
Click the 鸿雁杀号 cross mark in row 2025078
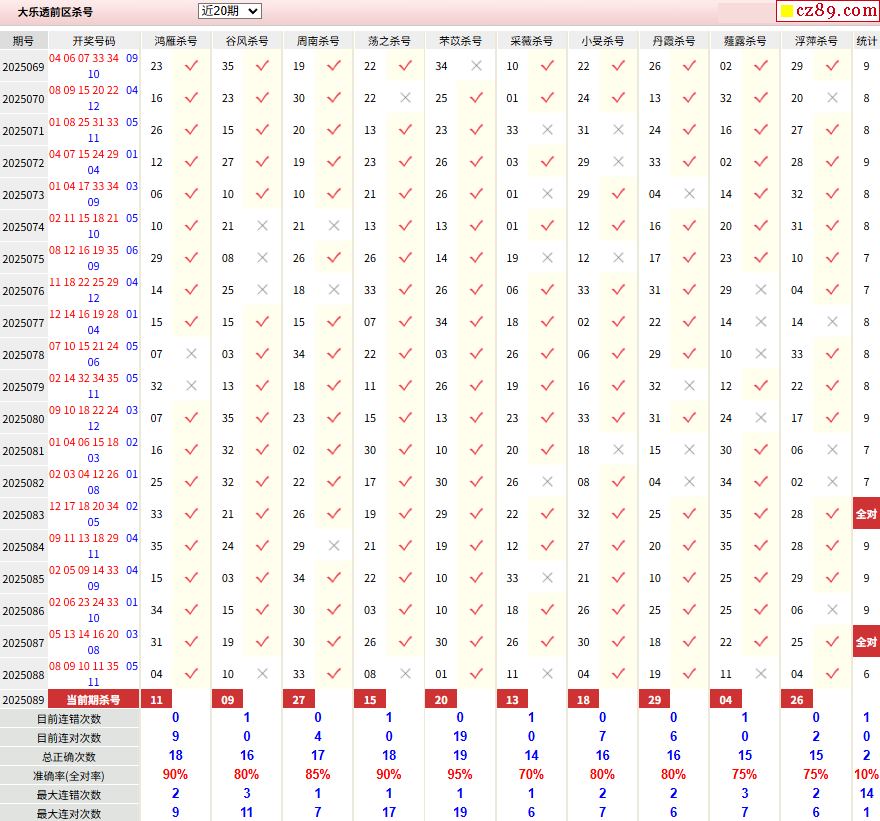point(191,354)
